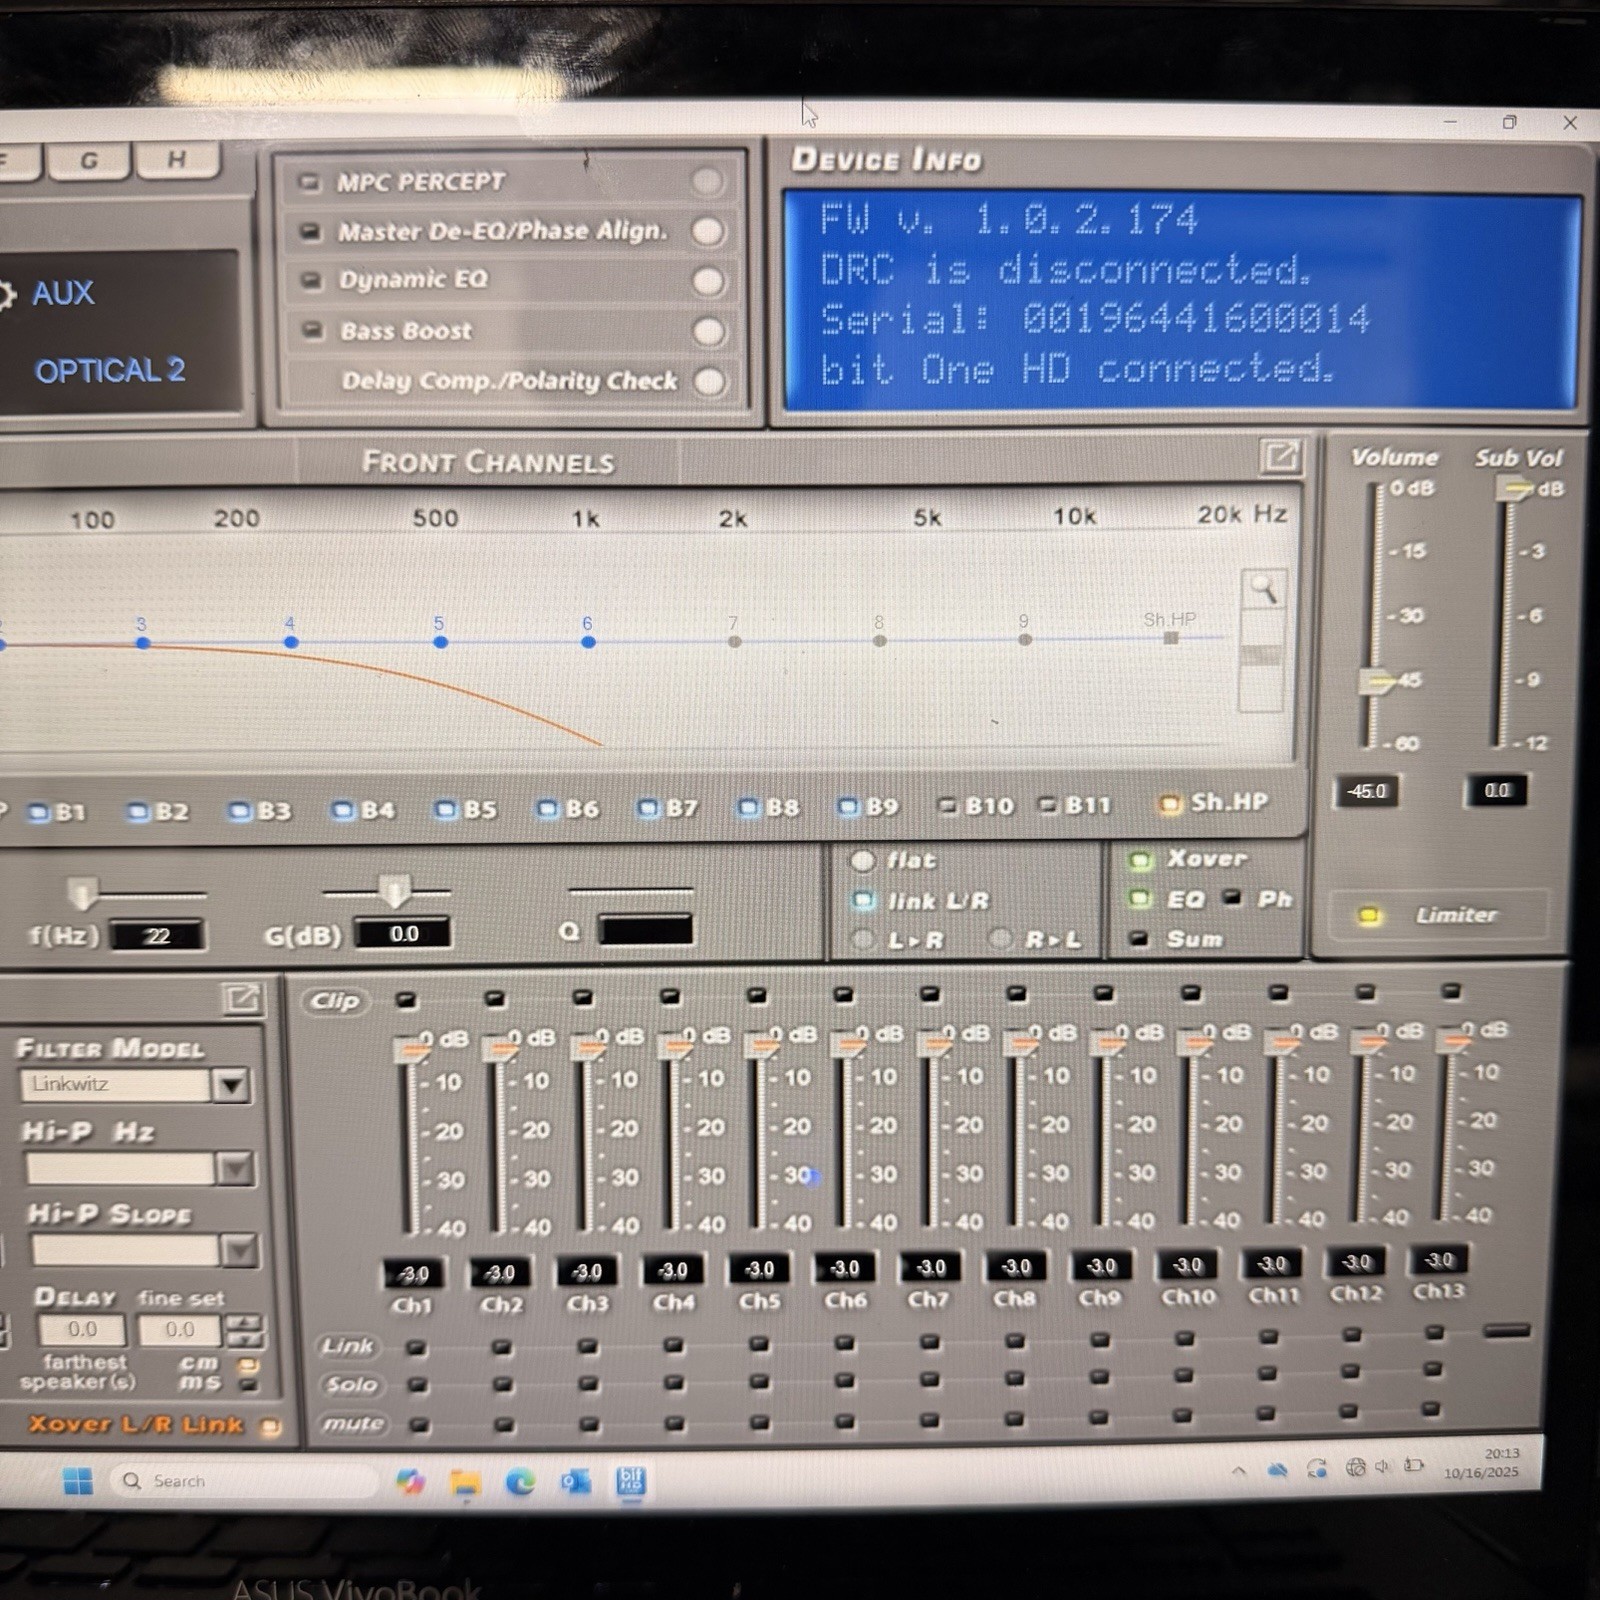Click the Ch1 level fader handle

(x=409, y=1050)
